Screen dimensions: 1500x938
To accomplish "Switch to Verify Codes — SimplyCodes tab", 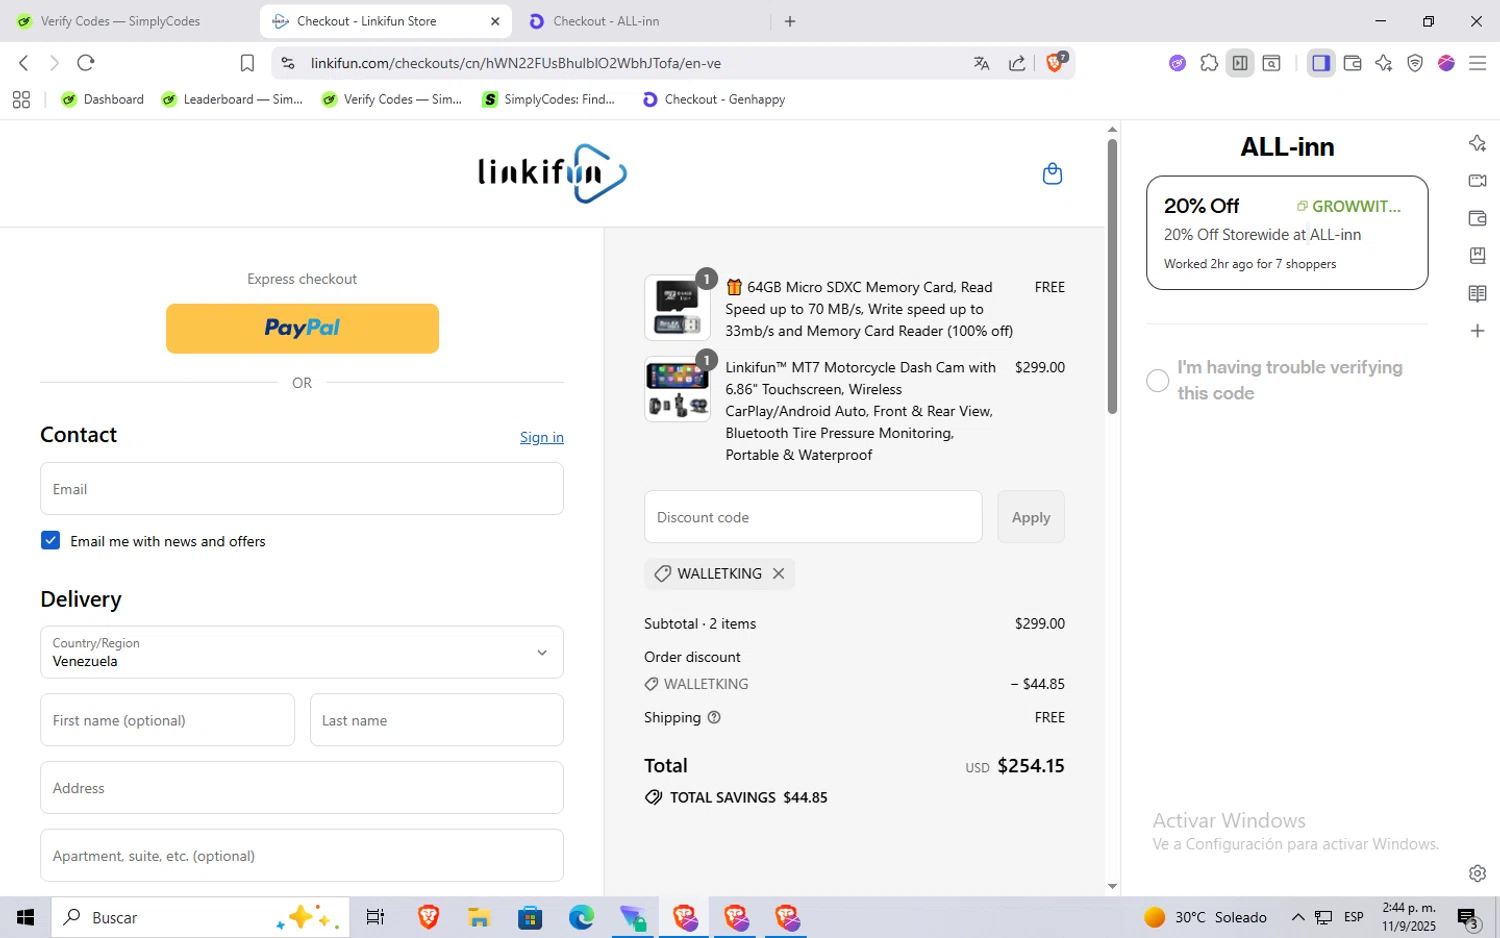I will click(x=120, y=21).
